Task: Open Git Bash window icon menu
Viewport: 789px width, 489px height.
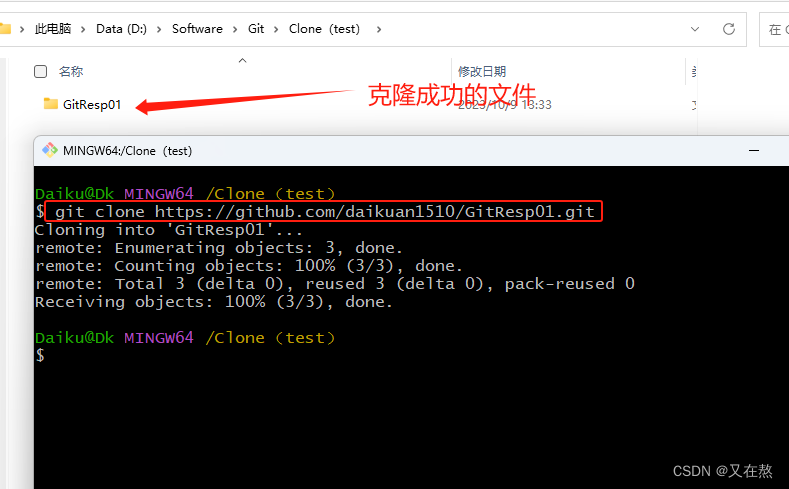Action: [50, 150]
